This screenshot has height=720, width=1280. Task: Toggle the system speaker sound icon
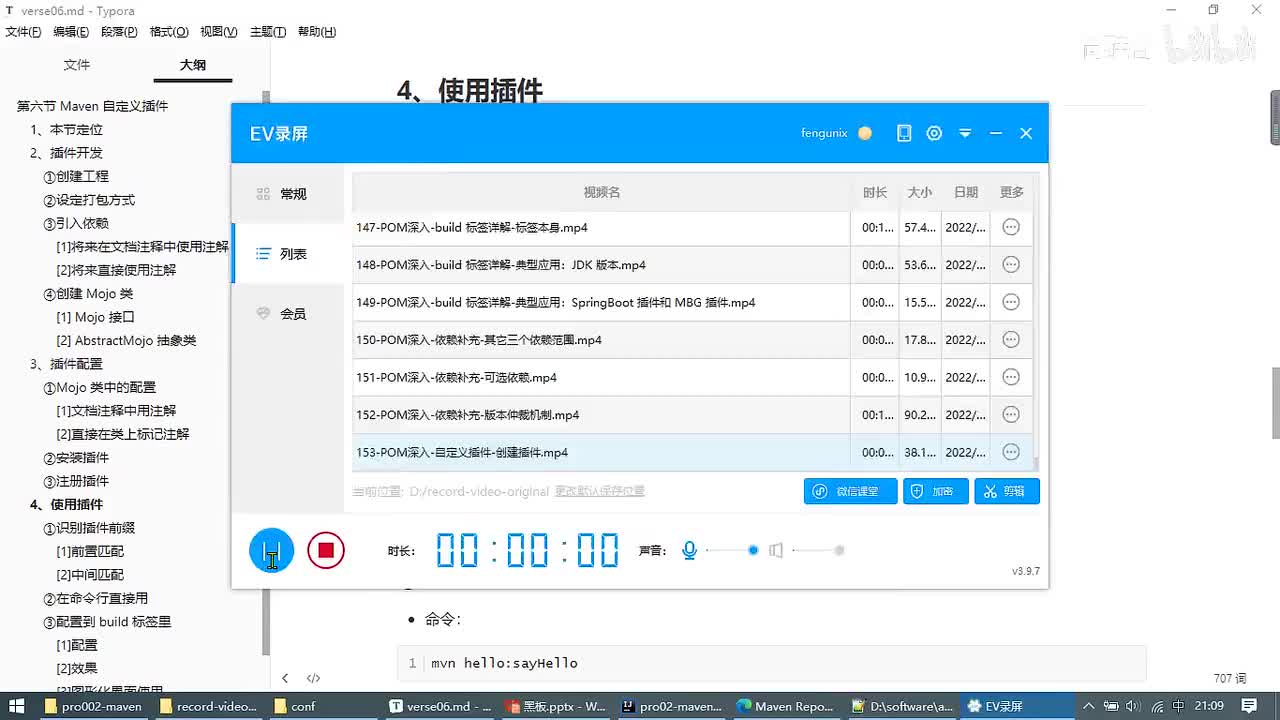(x=776, y=550)
